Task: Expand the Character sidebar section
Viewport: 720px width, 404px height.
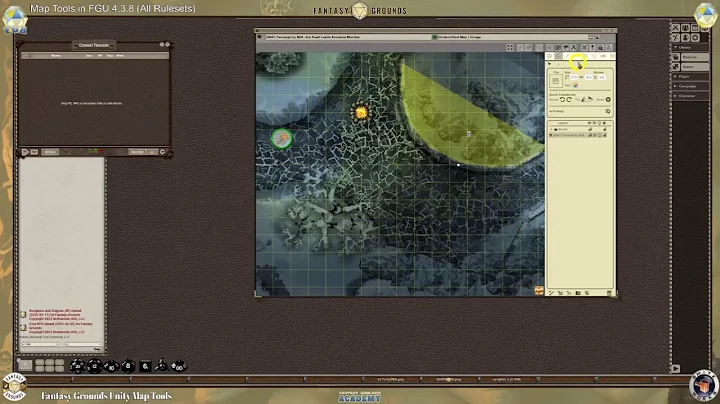Action: coord(691,96)
